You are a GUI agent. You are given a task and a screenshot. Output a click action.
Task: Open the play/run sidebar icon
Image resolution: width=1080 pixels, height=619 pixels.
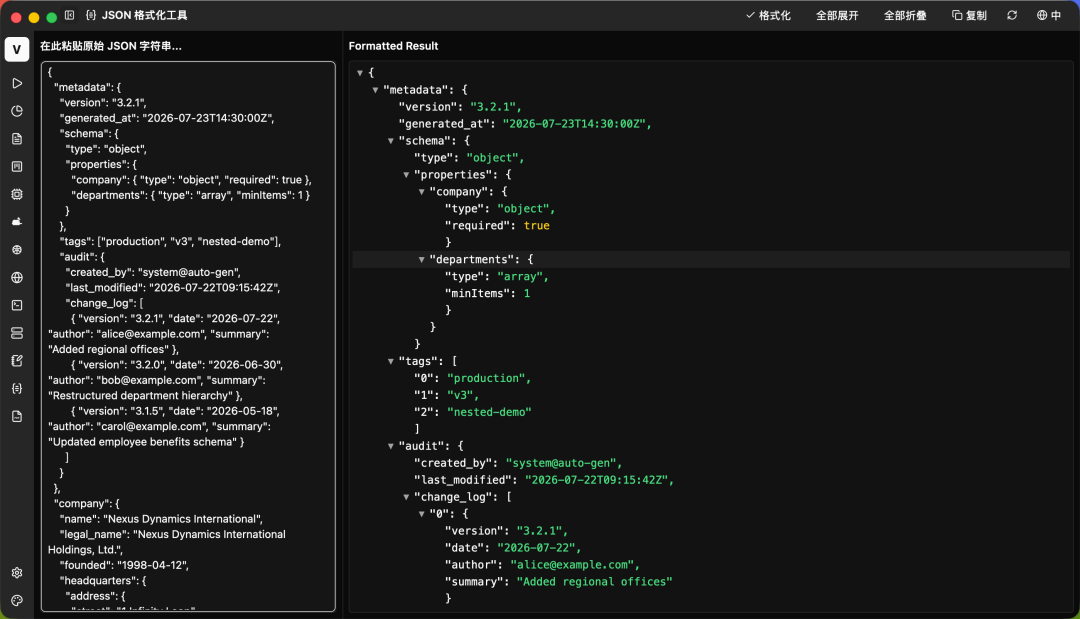(x=17, y=83)
